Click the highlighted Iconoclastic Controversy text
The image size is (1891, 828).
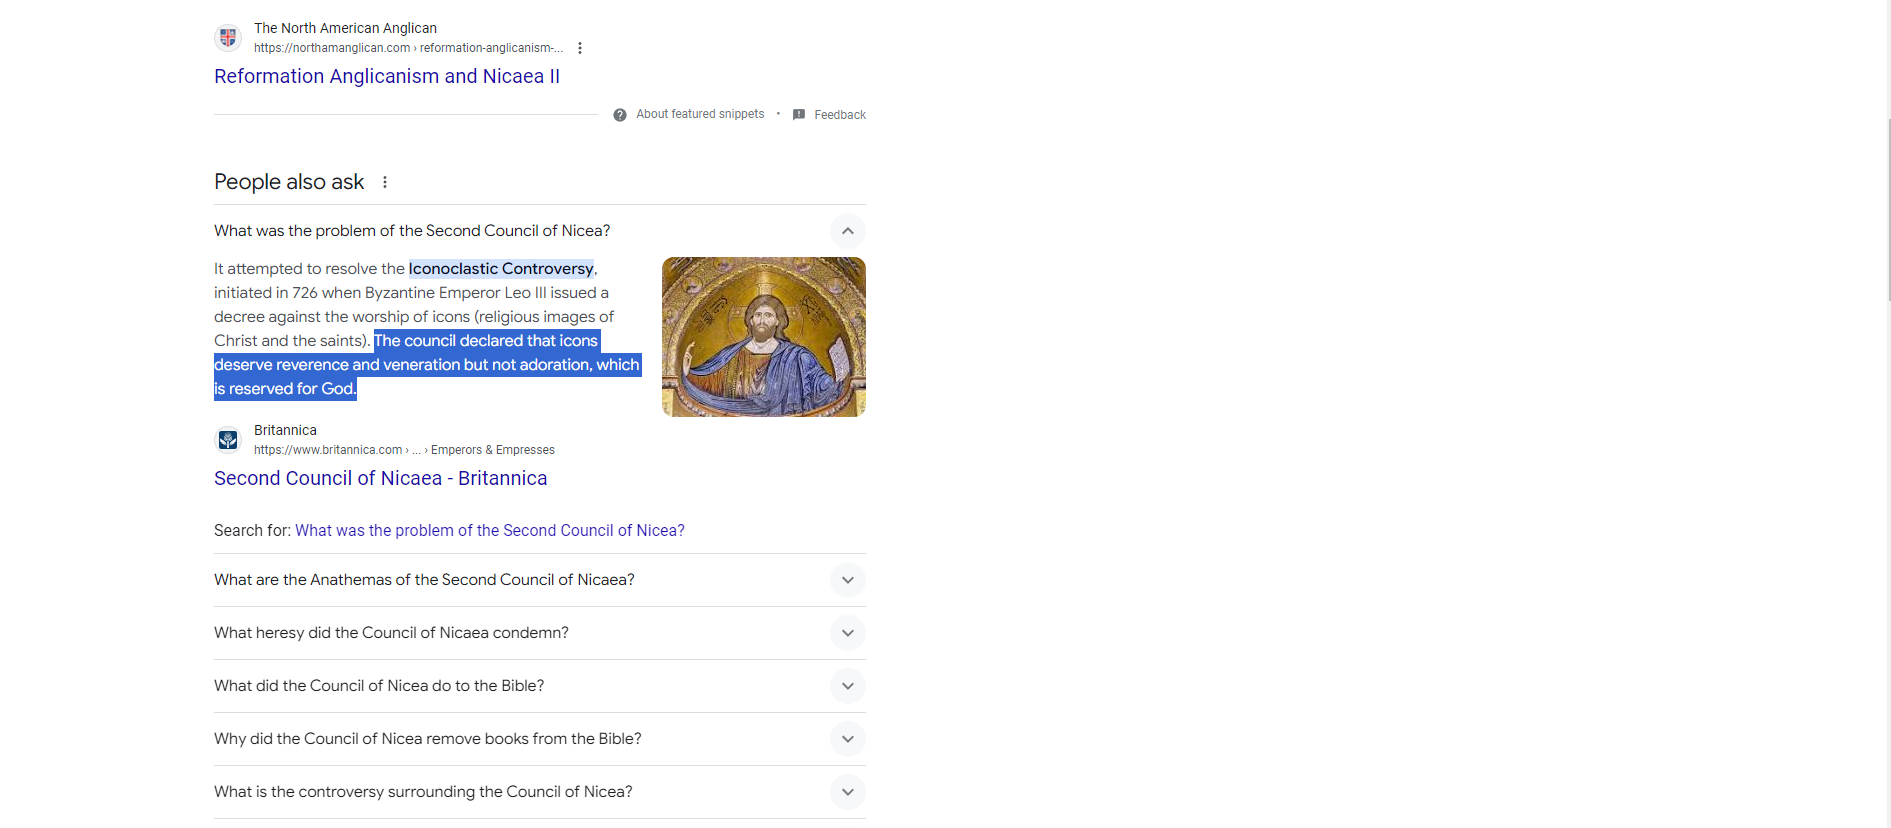click(x=501, y=269)
